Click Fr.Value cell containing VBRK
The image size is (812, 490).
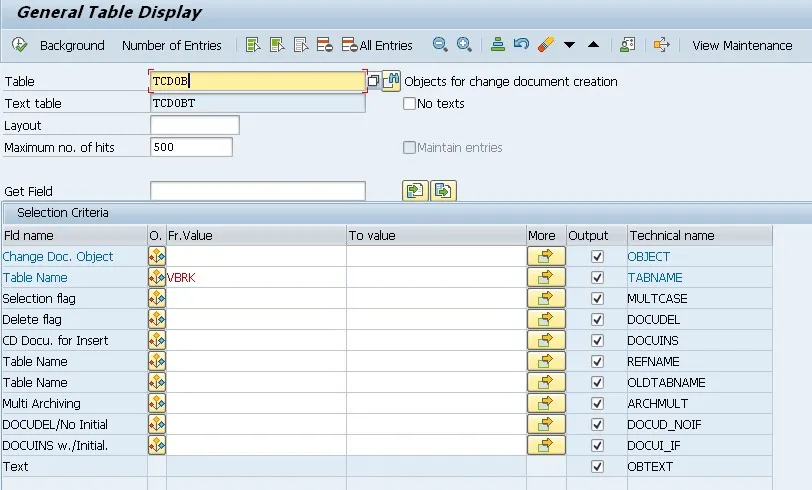click(256, 278)
